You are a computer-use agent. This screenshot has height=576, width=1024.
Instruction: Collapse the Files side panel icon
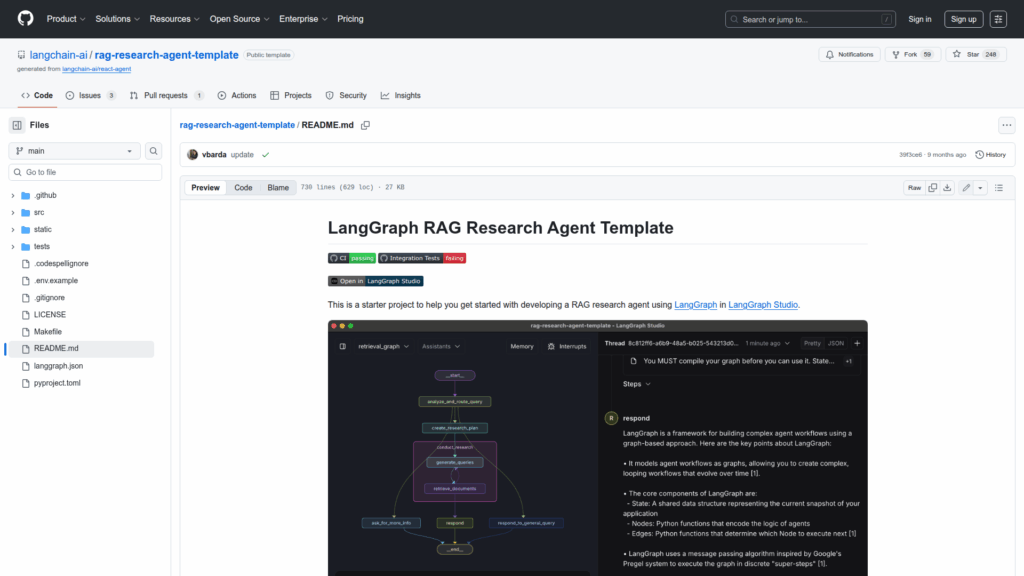click(x=17, y=125)
